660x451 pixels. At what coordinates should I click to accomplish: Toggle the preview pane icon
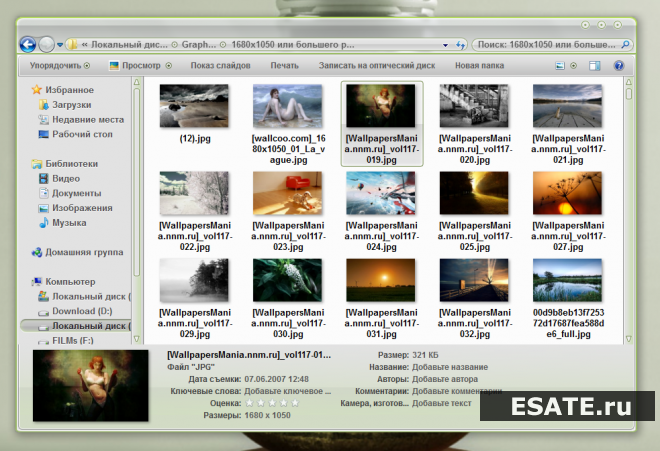(595, 66)
